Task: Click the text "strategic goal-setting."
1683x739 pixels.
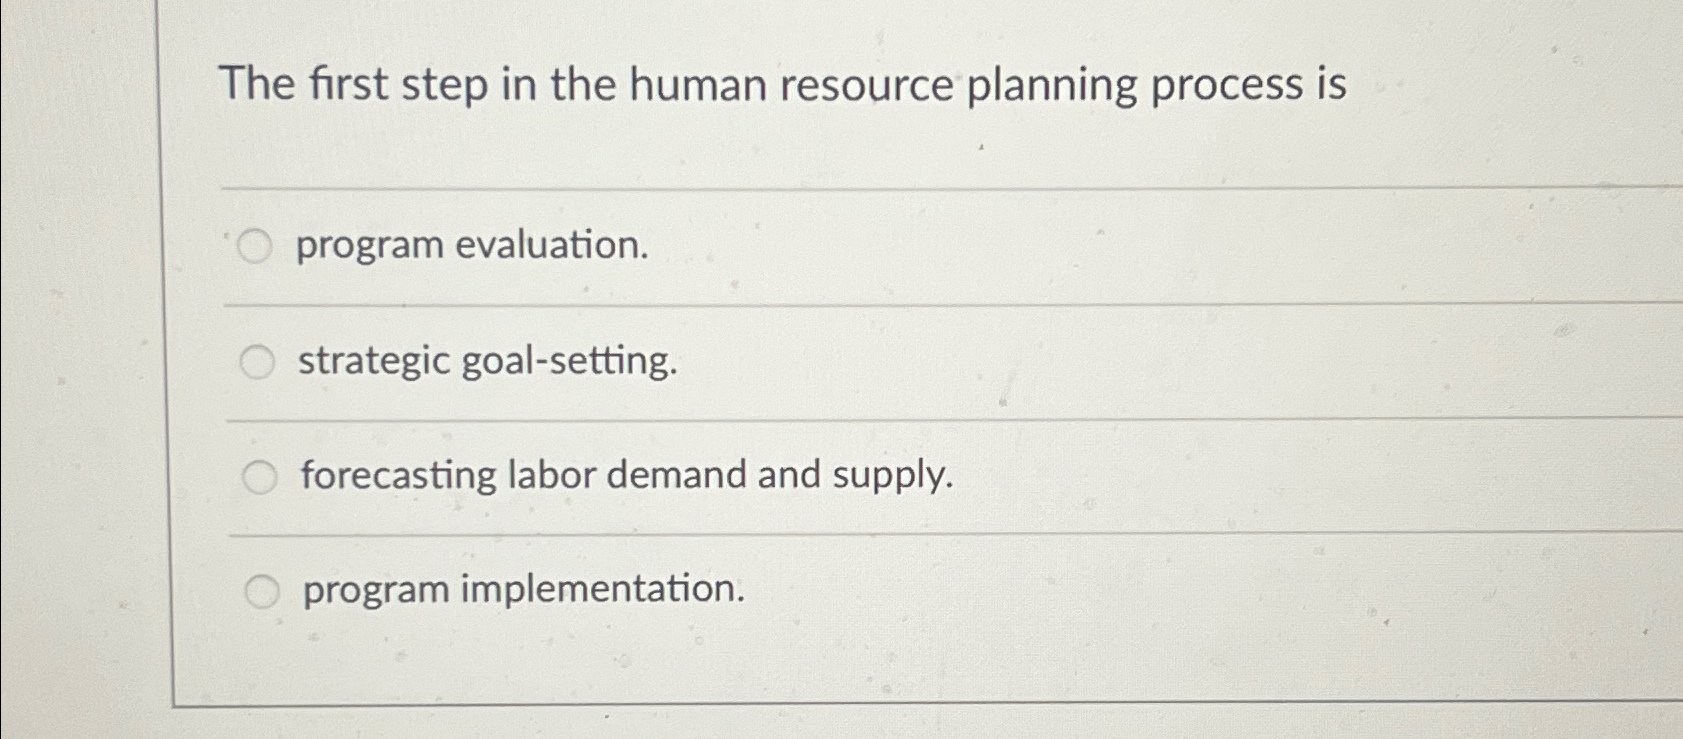Action: point(487,362)
